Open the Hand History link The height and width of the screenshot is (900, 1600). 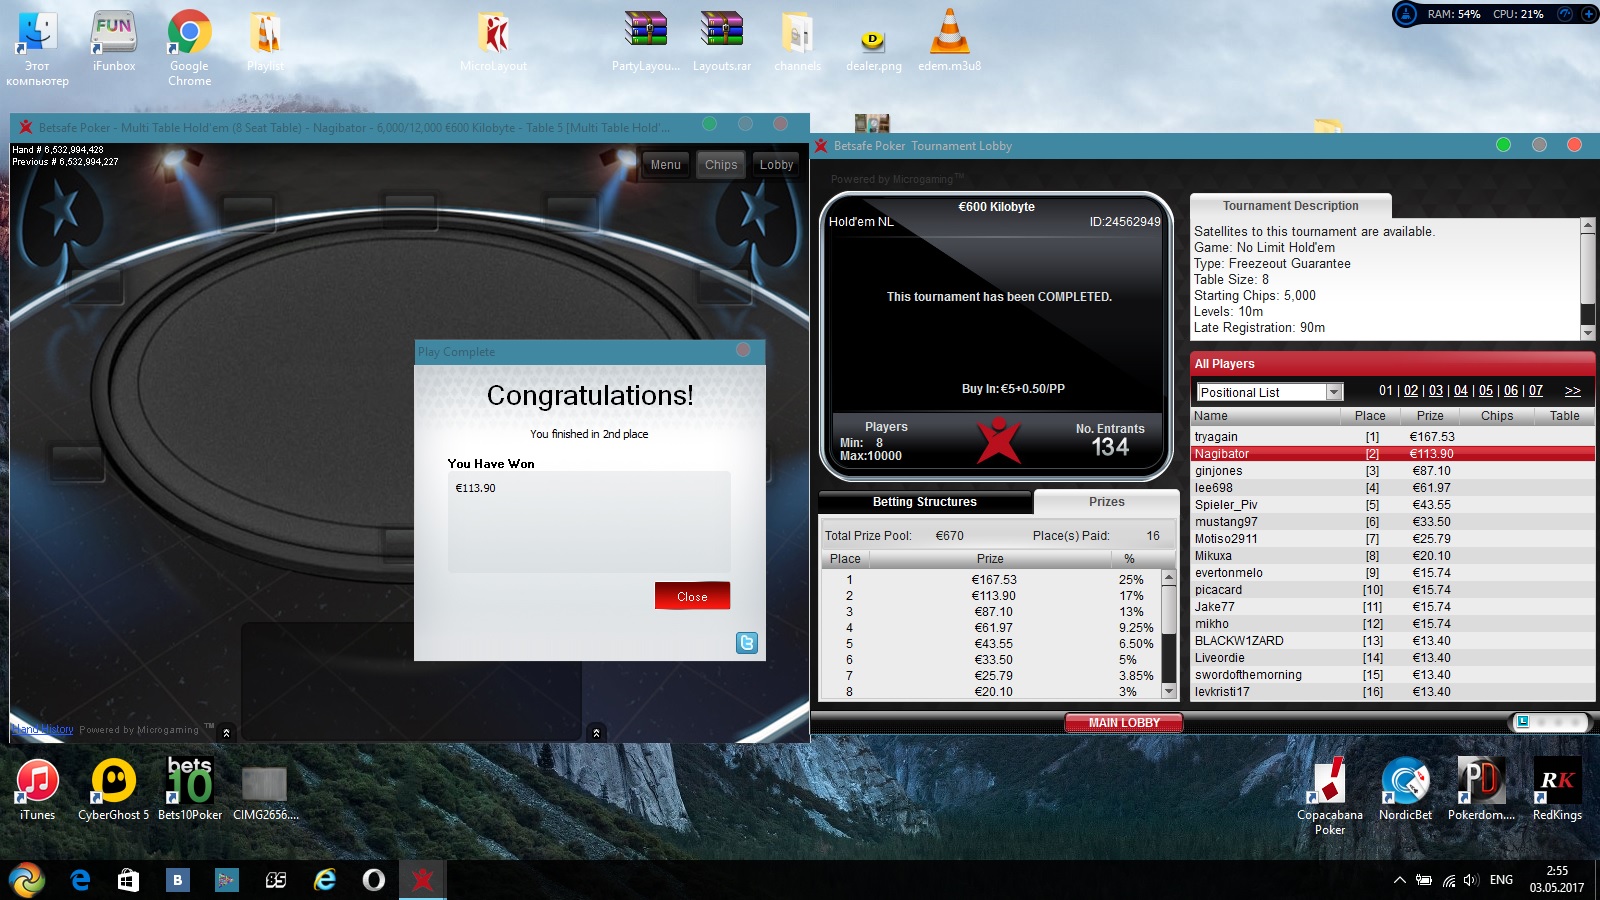point(43,729)
